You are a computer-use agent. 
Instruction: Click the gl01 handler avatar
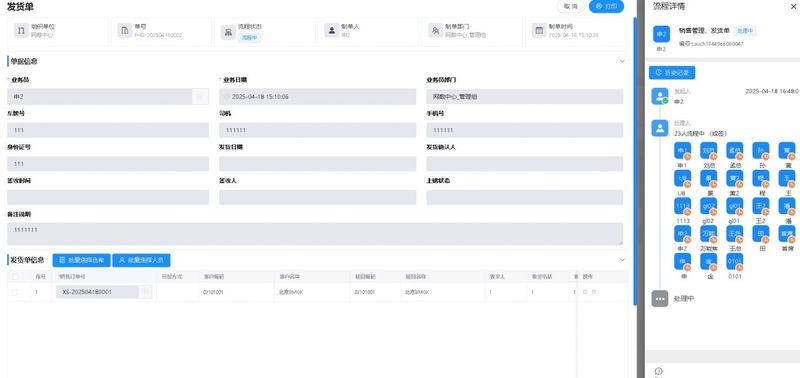click(x=735, y=206)
